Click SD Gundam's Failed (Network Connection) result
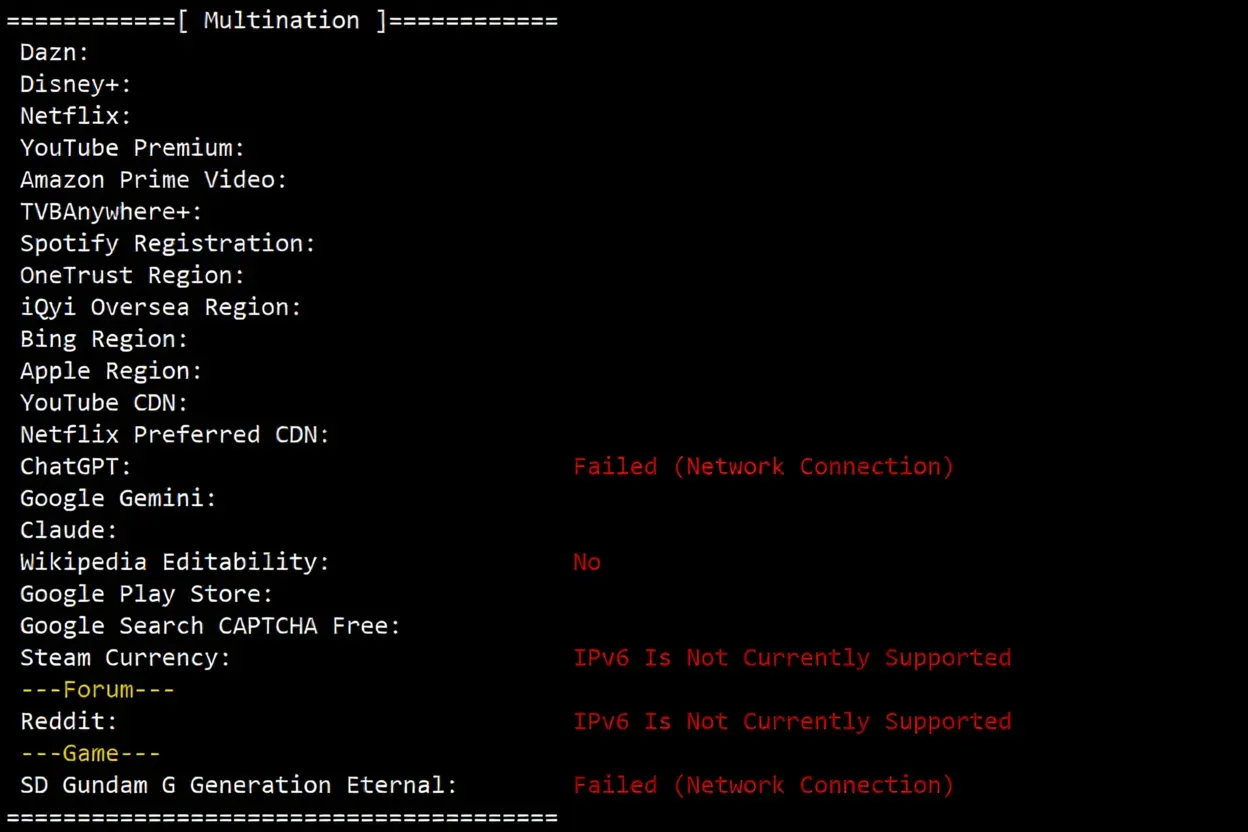The height and width of the screenshot is (832, 1248). [763, 786]
